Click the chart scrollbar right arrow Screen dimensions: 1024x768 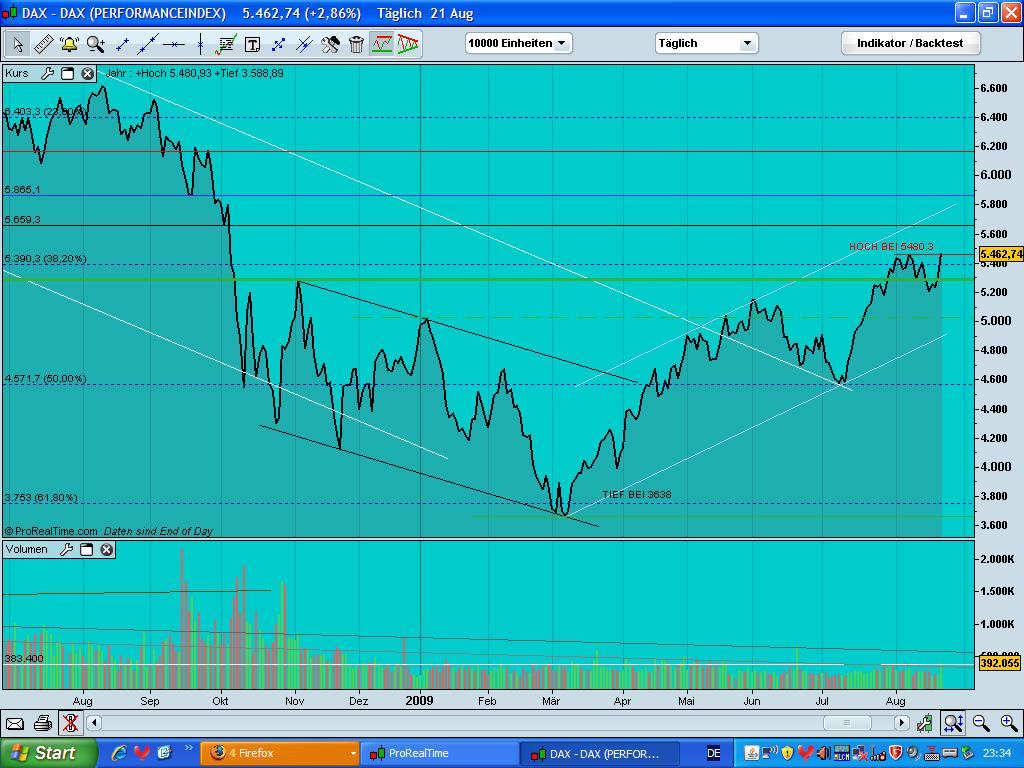(x=902, y=723)
